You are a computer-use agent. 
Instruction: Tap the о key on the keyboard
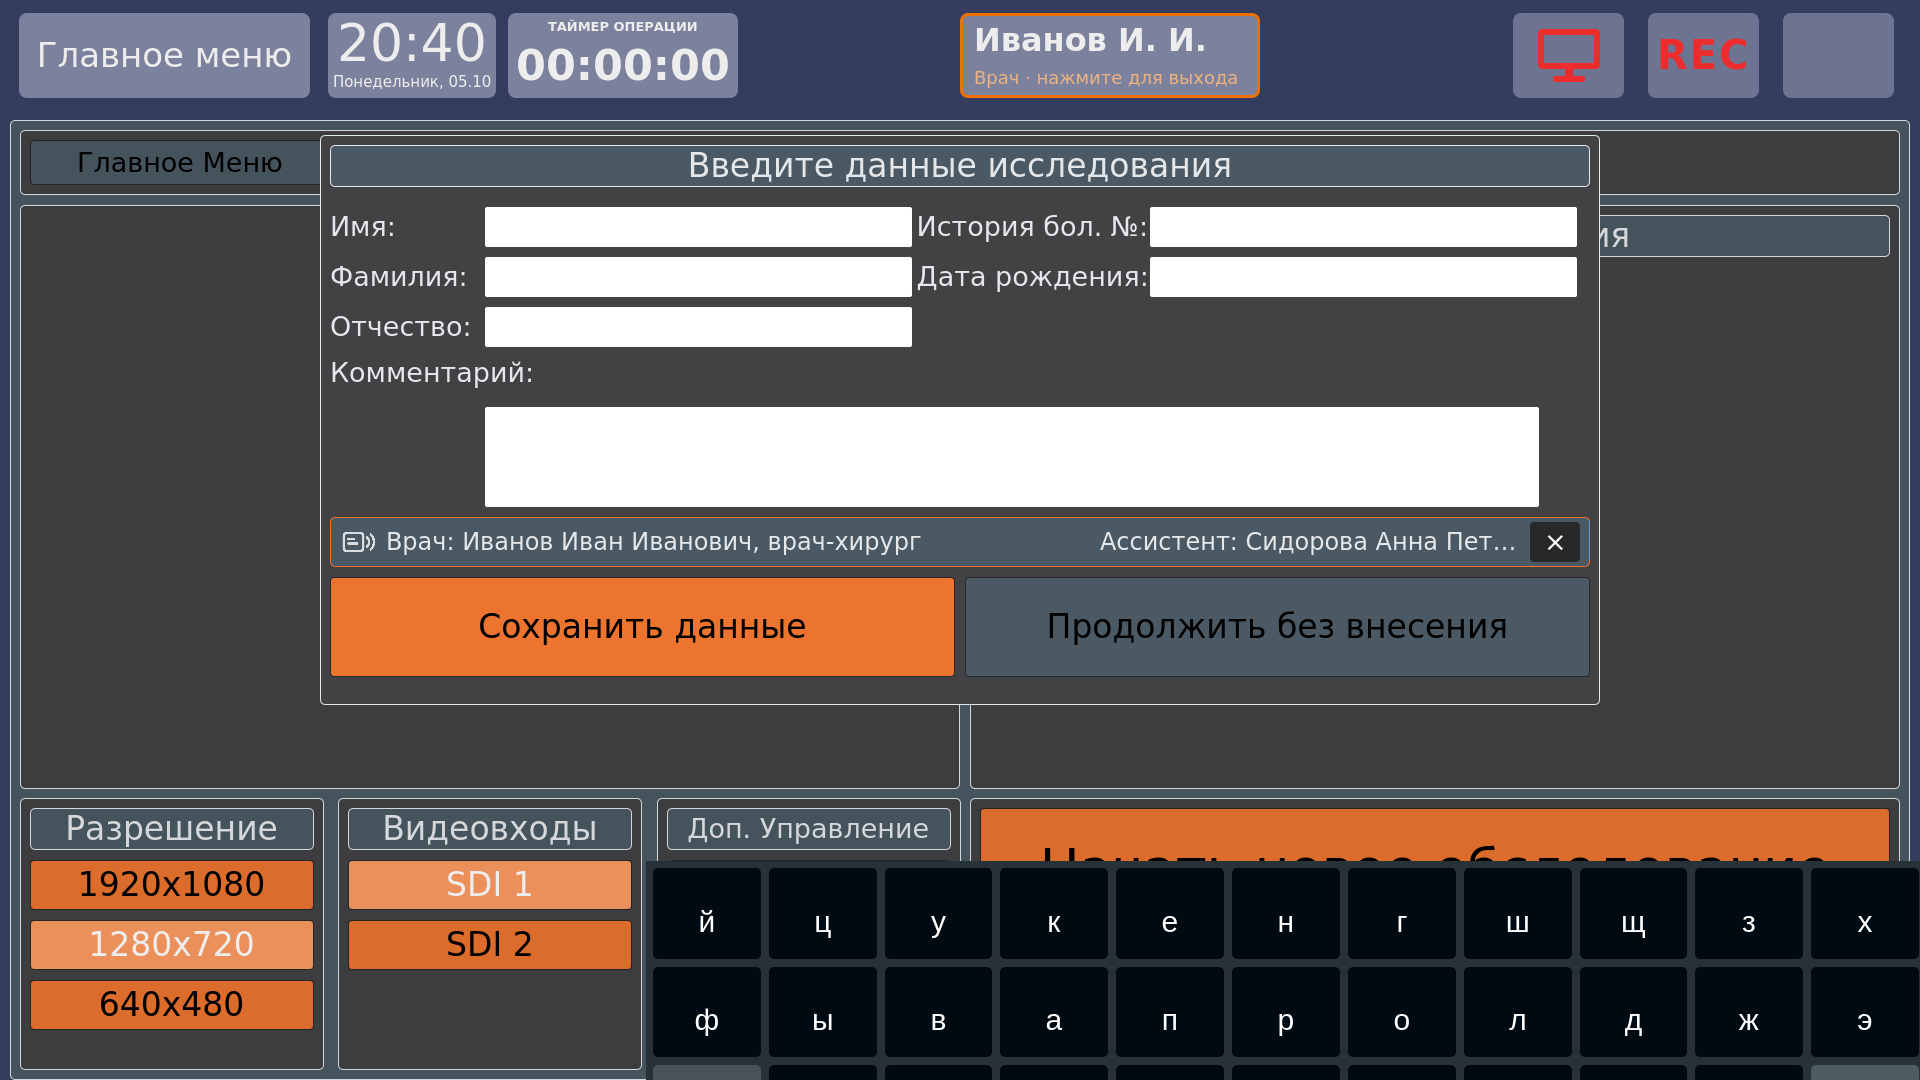(x=1402, y=1012)
